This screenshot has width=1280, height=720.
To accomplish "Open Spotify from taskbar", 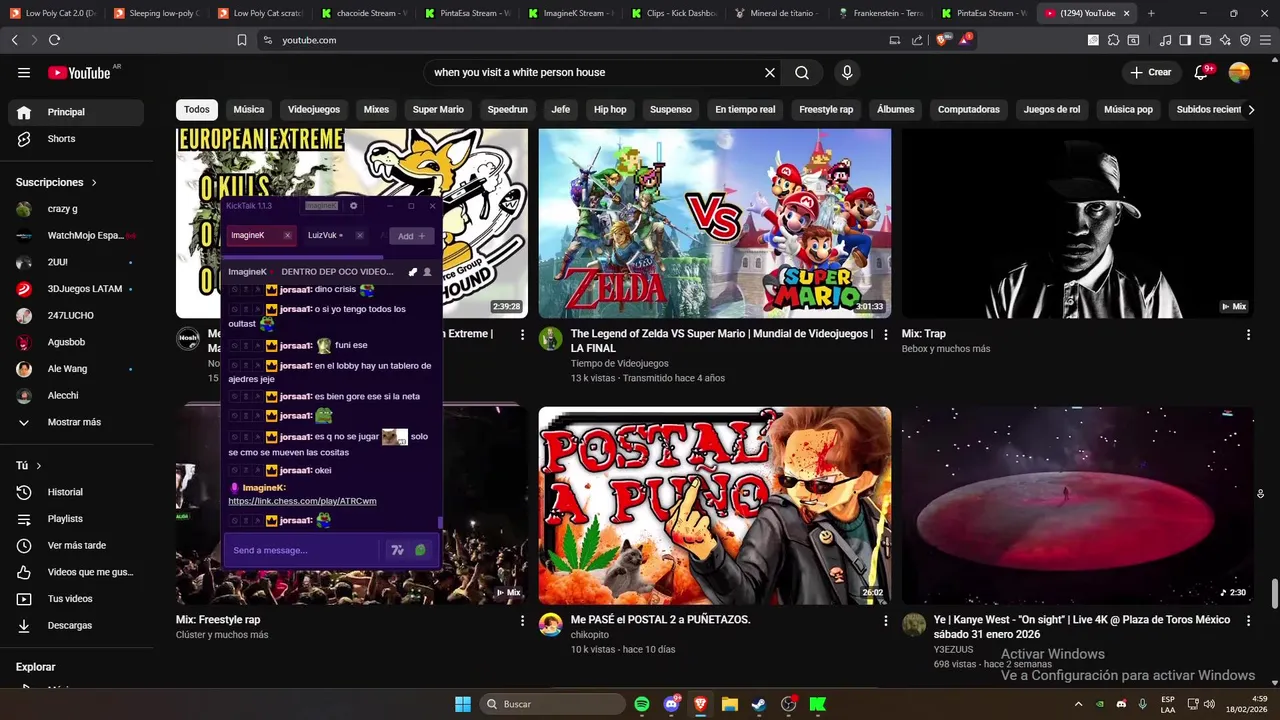I will pos(642,704).
